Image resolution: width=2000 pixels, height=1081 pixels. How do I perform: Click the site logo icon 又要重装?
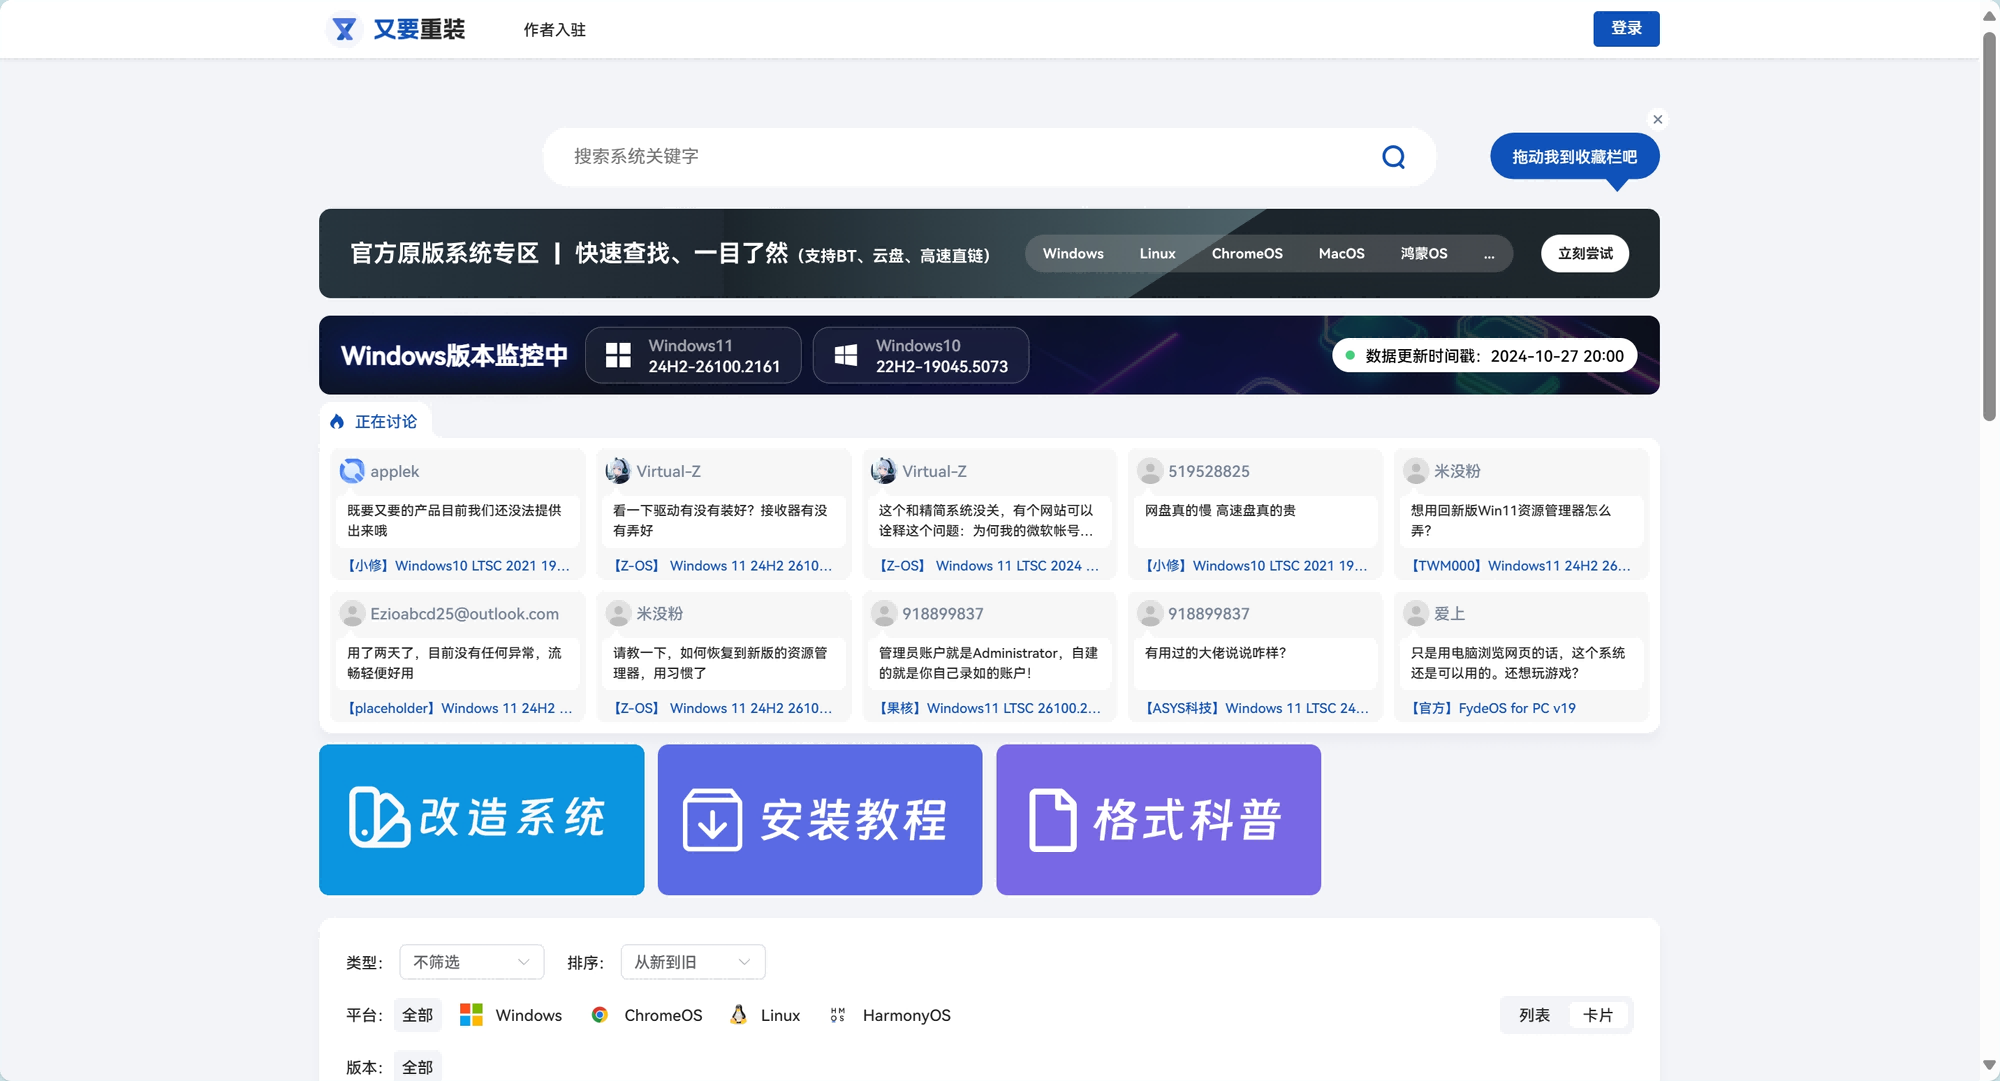(x=344, y=29)
